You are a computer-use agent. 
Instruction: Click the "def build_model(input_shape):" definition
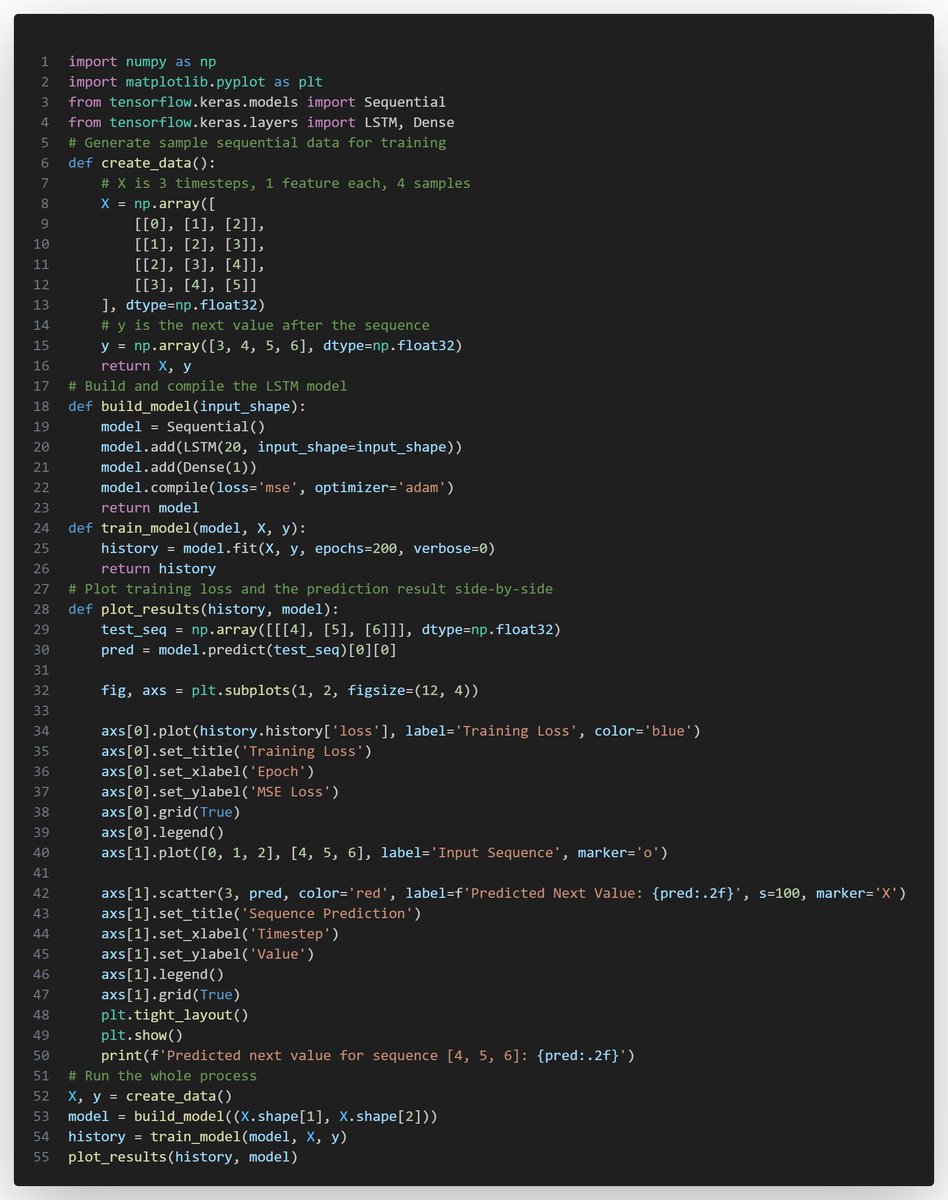[186, 406]
